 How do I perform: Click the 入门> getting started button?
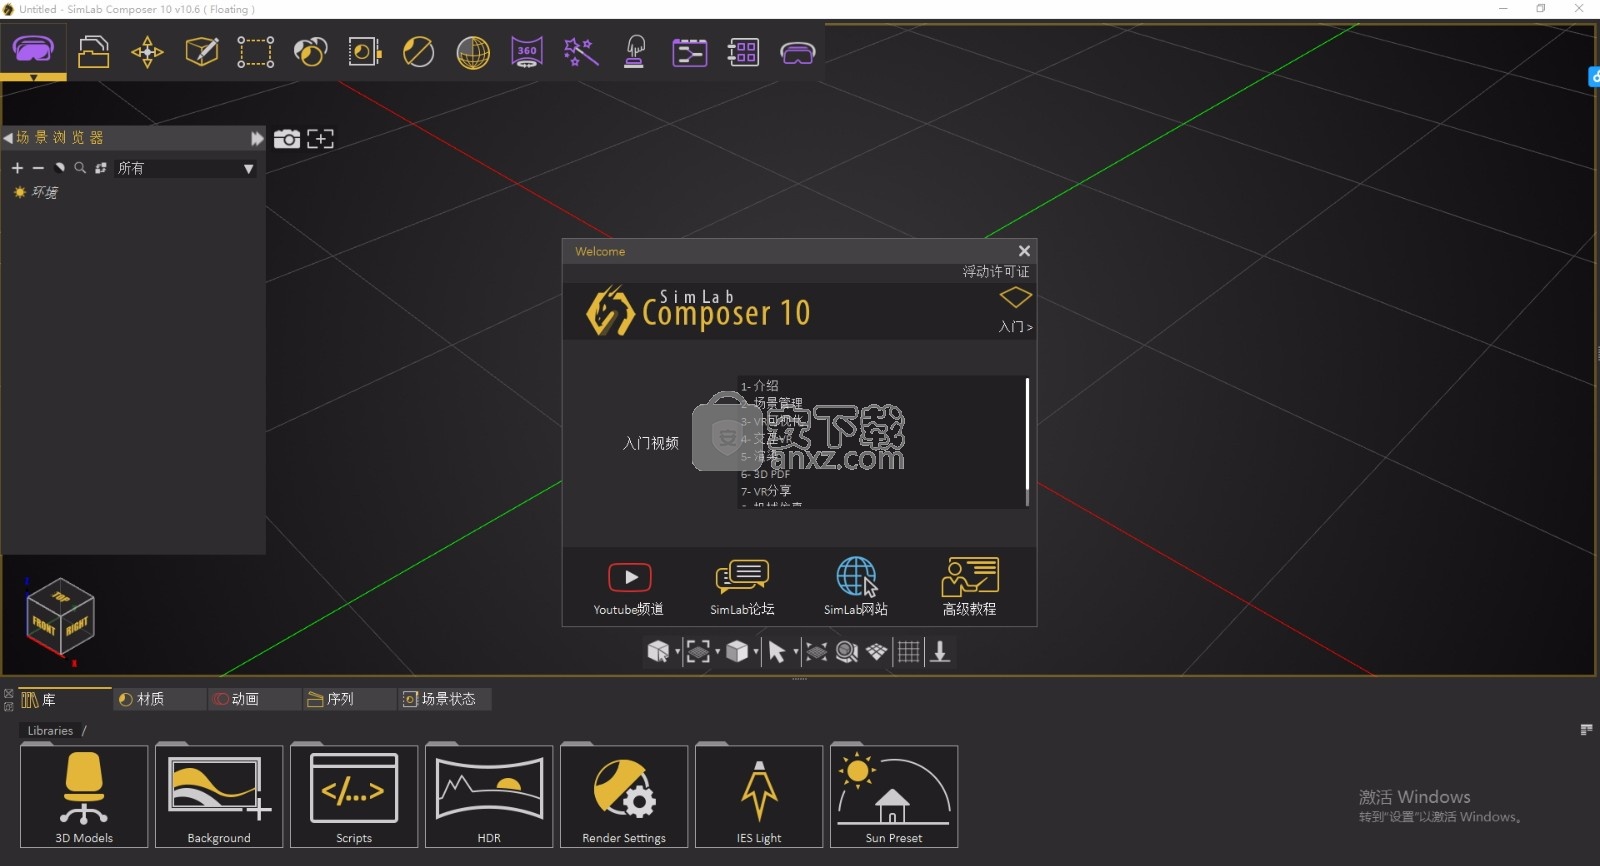click(x=1016, y=310)
